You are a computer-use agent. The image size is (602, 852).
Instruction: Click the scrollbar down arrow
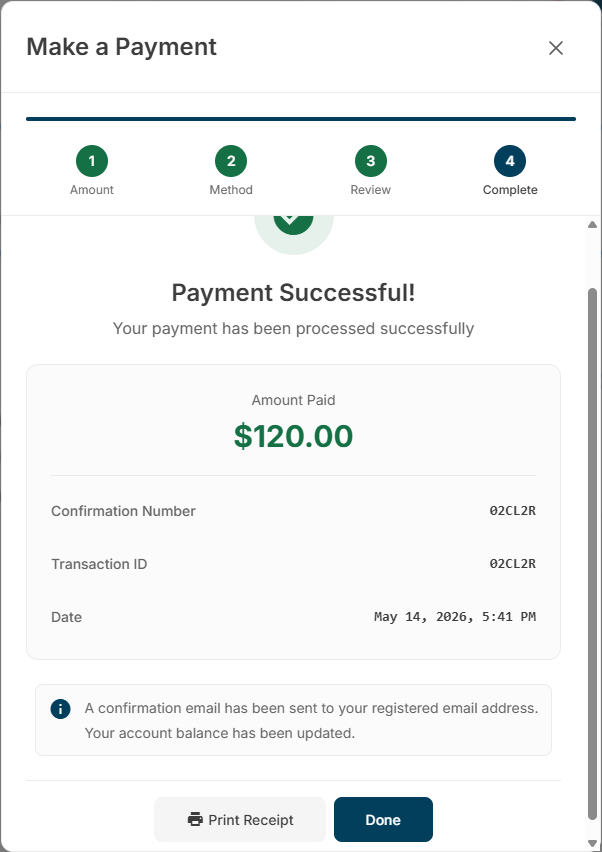pos(592,843)
